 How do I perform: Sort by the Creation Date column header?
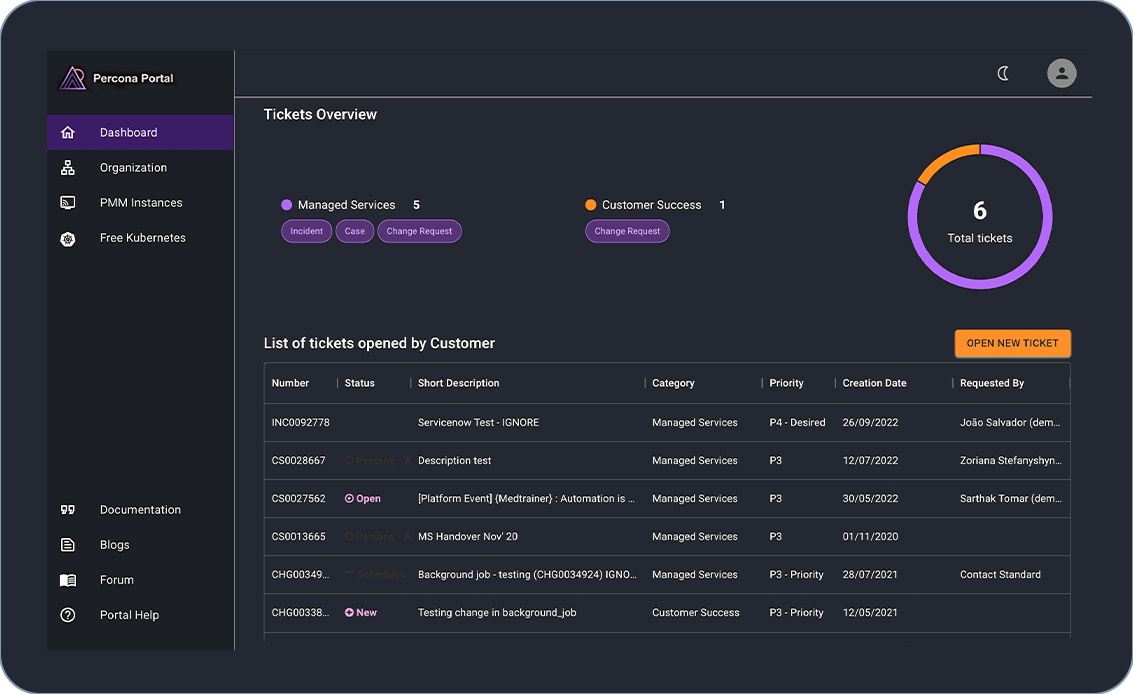pyautogui.click(x=874, y=383)
